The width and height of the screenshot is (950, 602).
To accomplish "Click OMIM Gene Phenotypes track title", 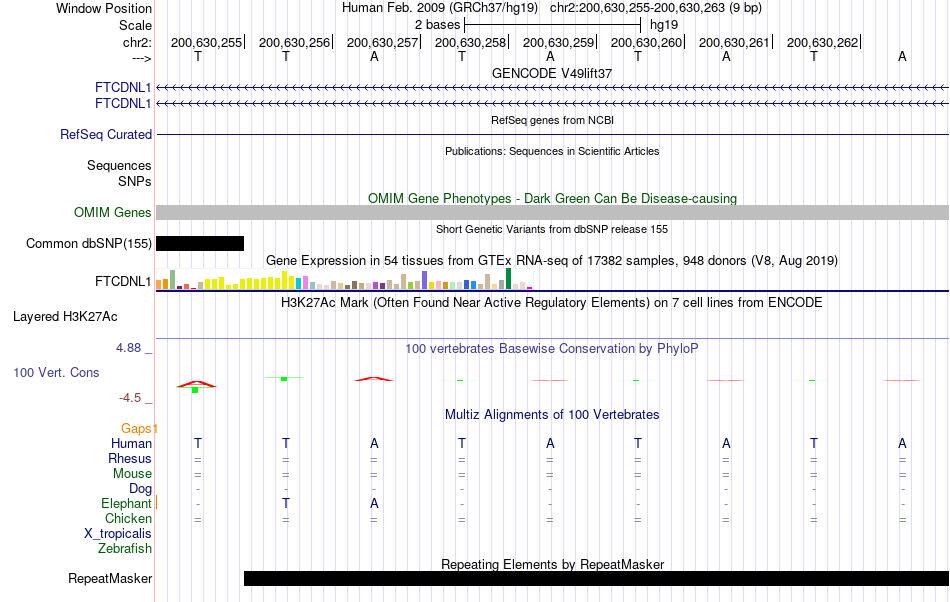I will (x=553, y=198).
